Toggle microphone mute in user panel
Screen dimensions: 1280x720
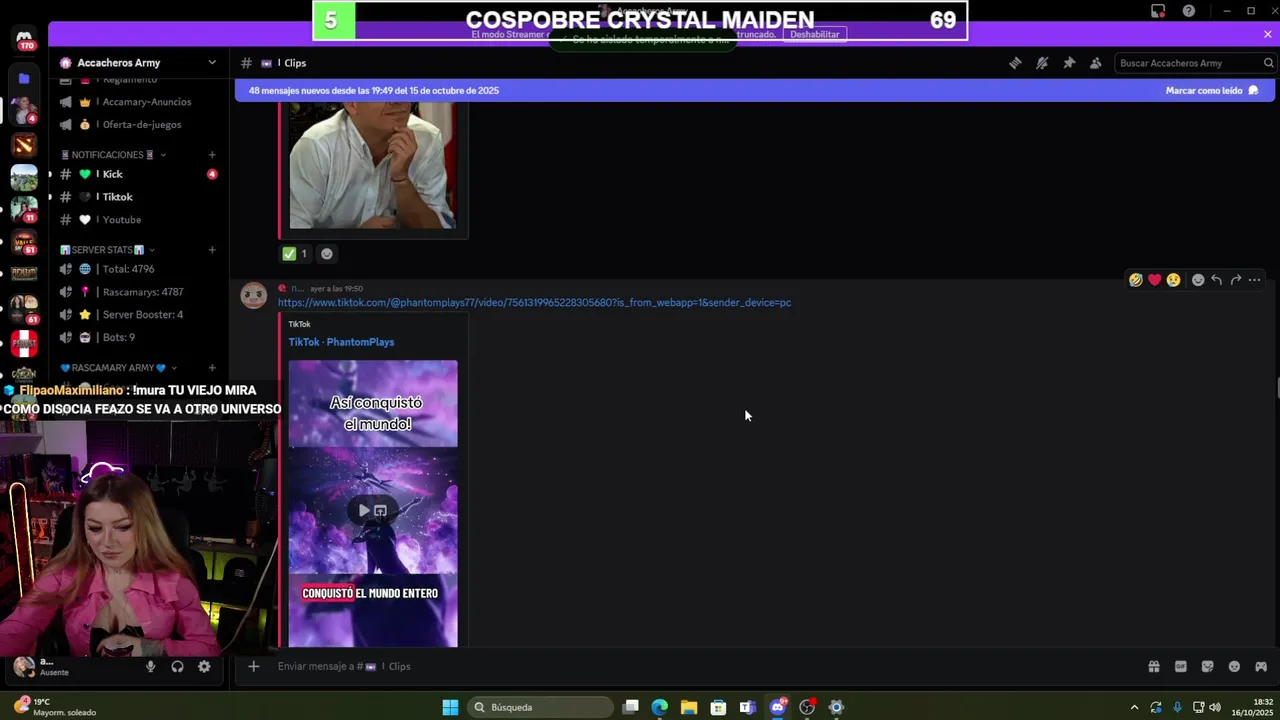tap(151, 667)
